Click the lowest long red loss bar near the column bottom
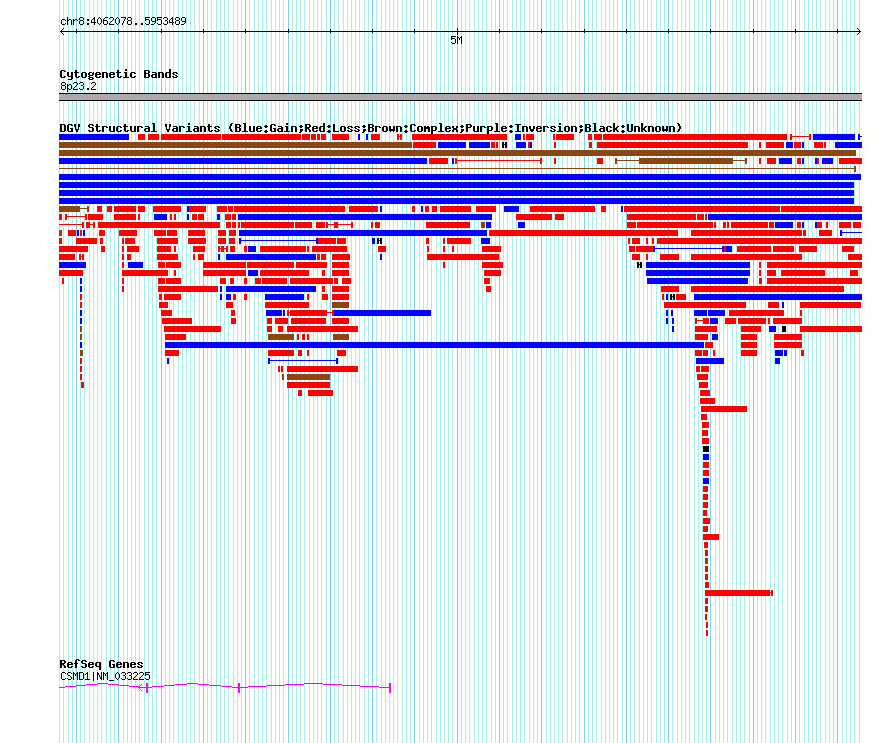890x743 pixels. (738, 593)
